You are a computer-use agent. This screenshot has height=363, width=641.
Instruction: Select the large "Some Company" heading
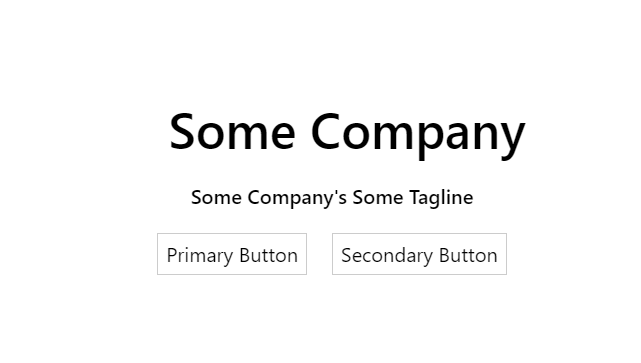(x=347, y=134)
